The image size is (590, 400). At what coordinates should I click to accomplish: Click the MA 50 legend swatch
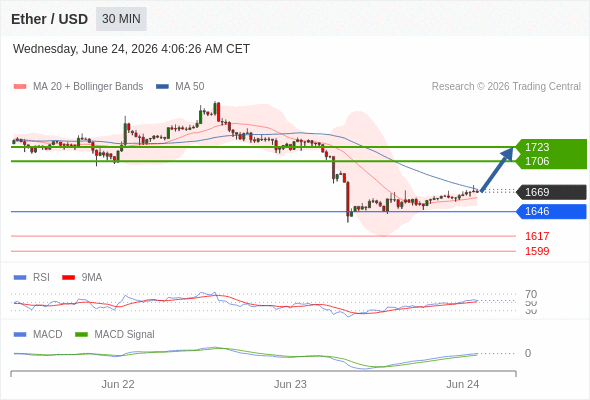point(162,87)
